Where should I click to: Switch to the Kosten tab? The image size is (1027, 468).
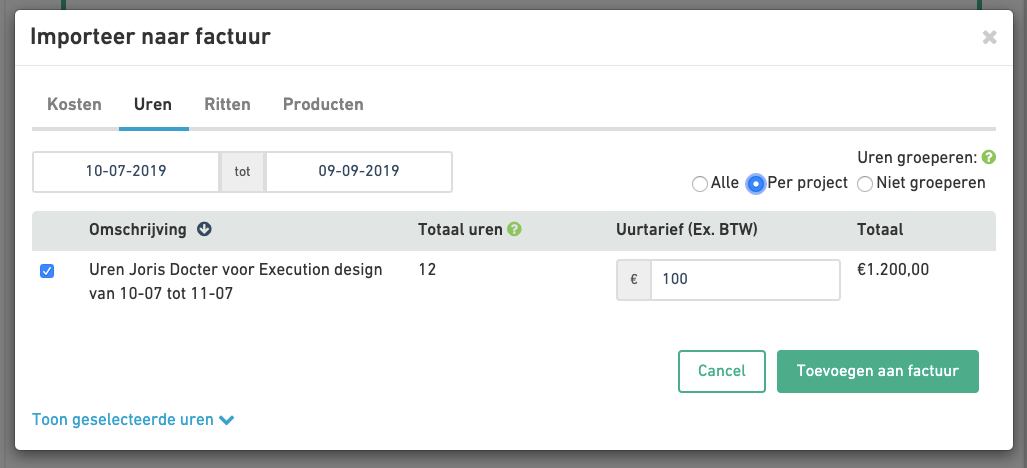tap(75, 104)
